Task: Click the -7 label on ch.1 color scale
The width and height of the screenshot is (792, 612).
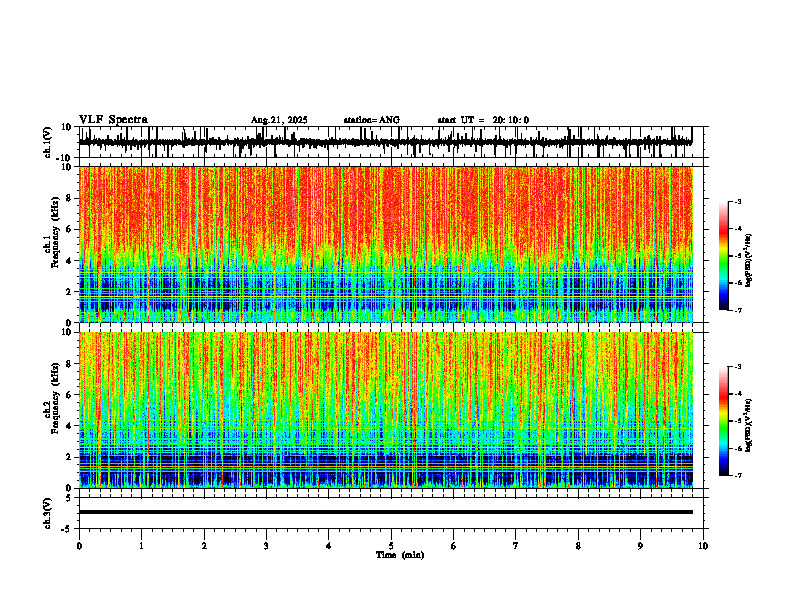Action: (x=738, y=310)
